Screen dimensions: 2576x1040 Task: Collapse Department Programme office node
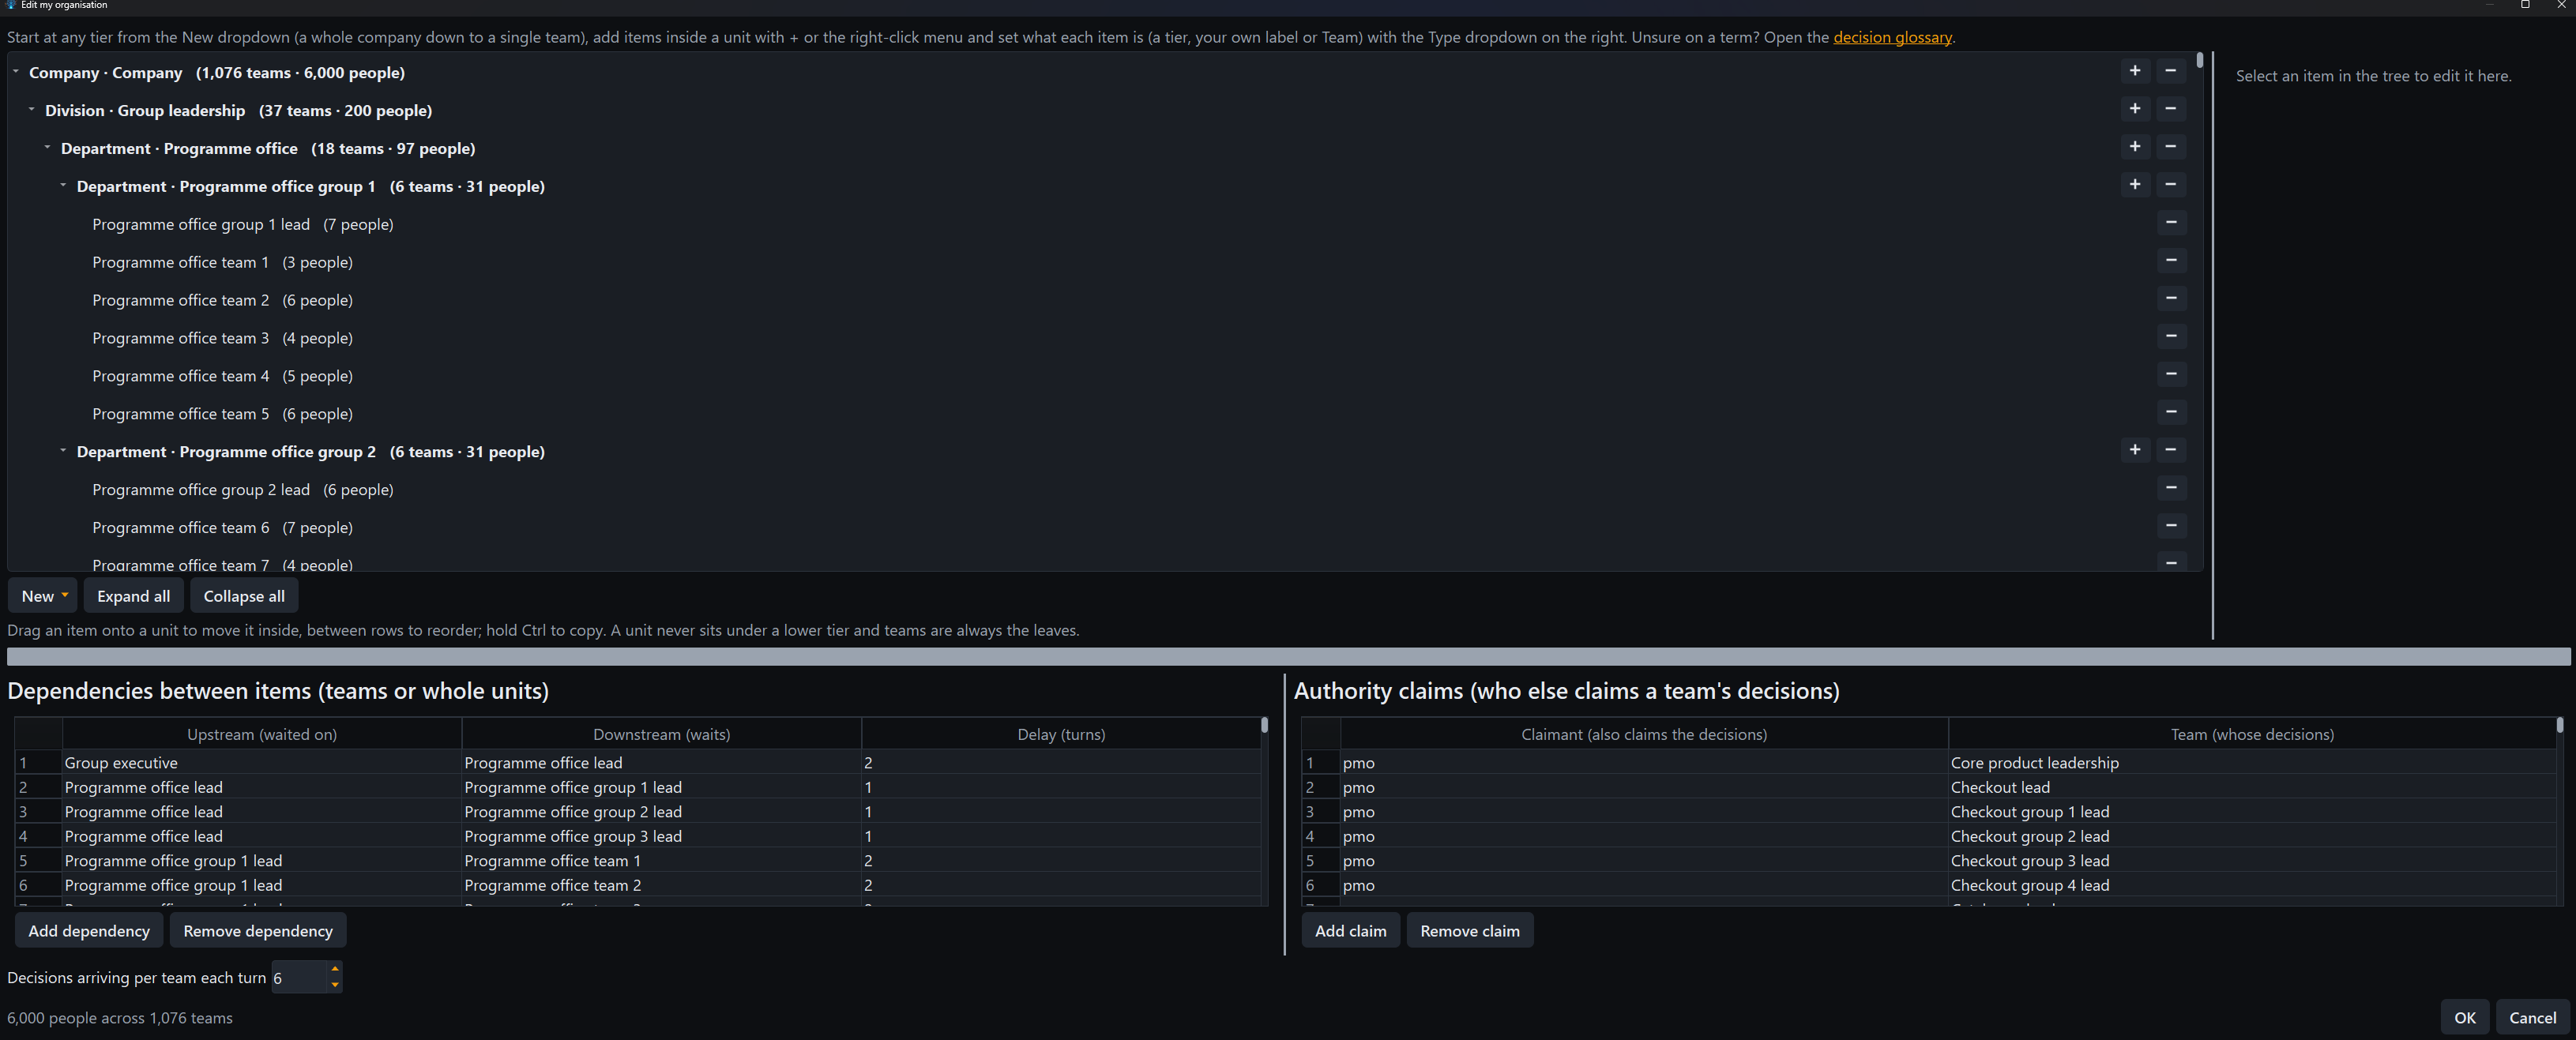pos(48,148)
